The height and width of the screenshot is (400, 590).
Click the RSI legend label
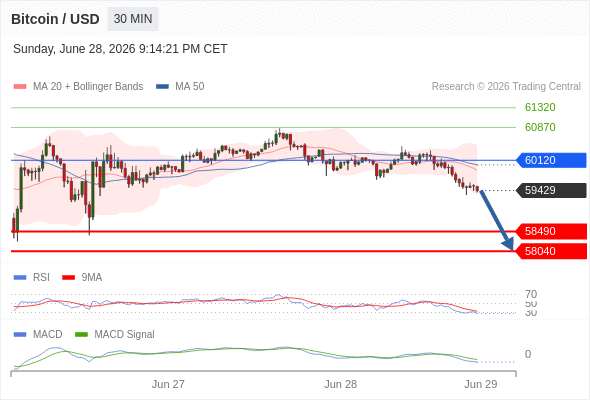[41, 278]
